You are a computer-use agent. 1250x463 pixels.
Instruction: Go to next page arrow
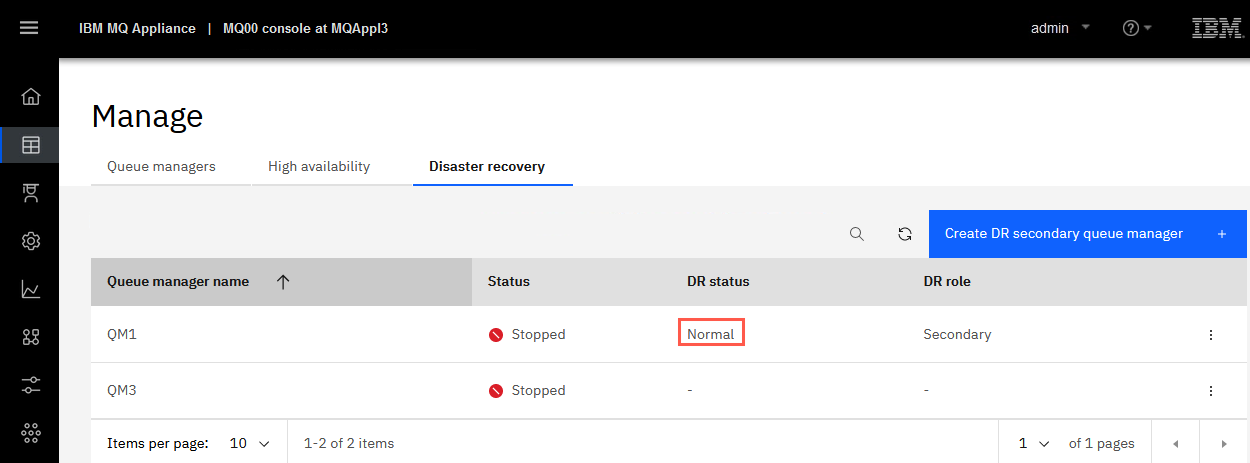point(1224,443)
